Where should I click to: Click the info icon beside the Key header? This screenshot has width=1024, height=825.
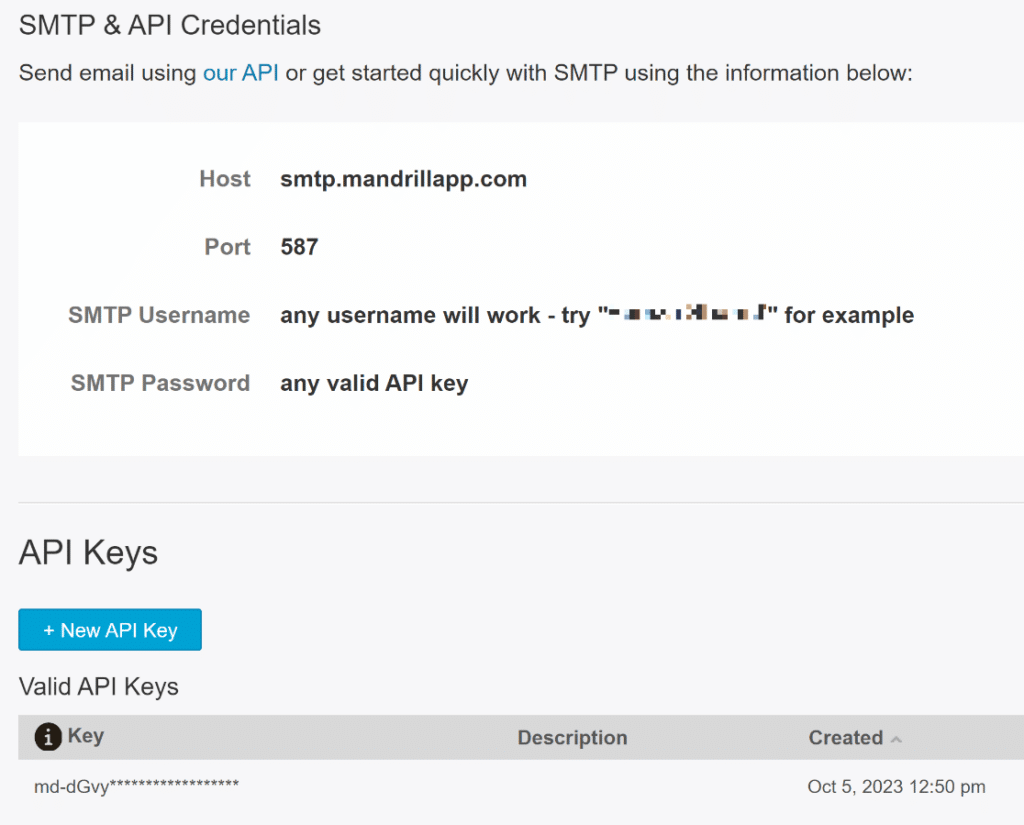(x=47, y=737)
